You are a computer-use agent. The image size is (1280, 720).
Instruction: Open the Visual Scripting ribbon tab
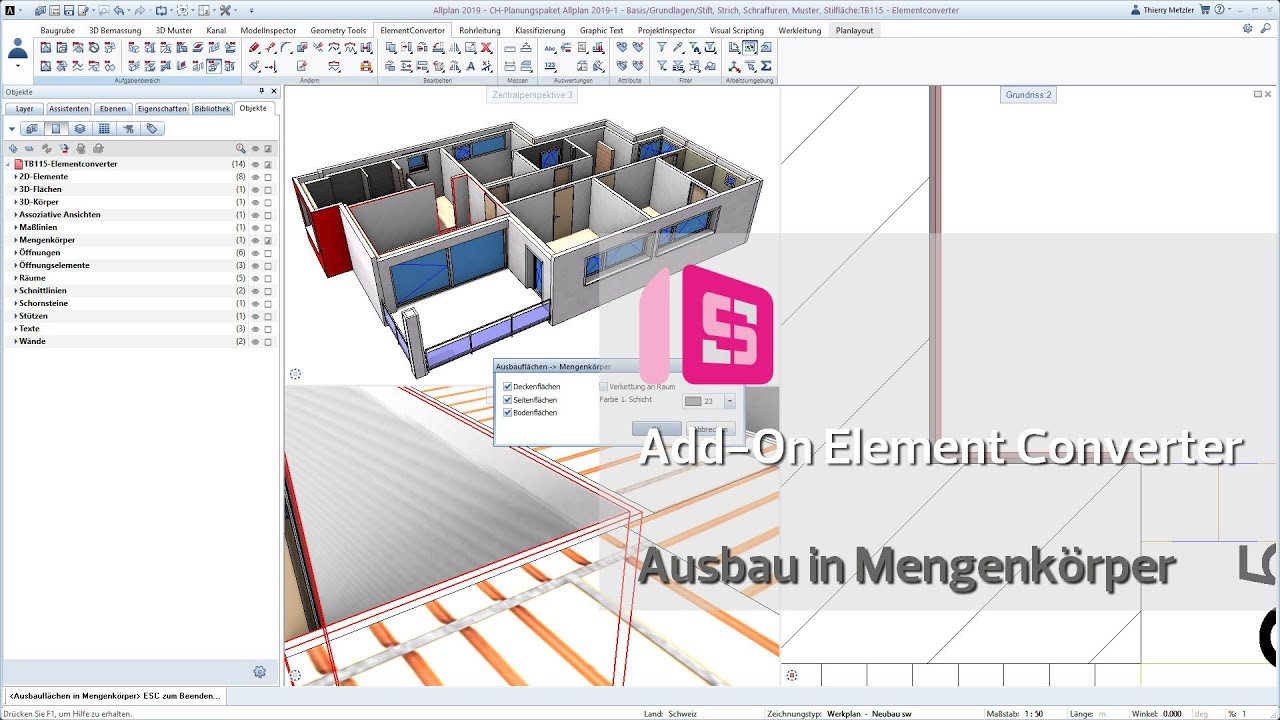point(737,30)
